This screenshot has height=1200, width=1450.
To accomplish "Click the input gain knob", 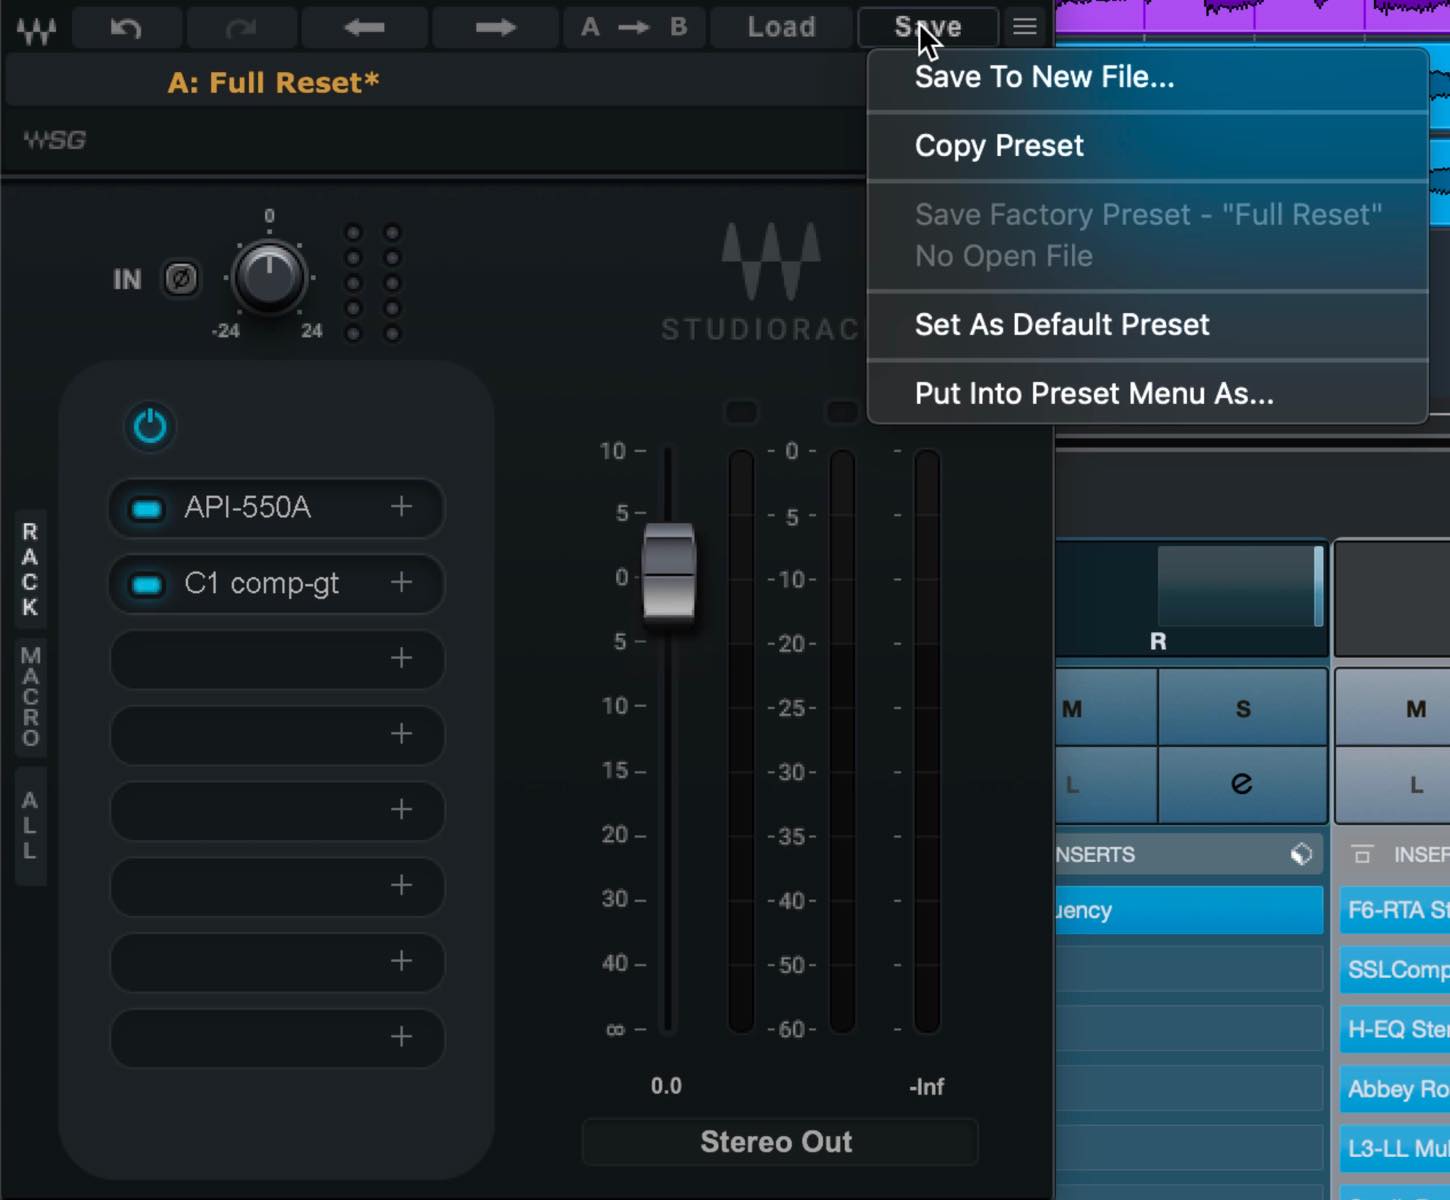I will [x=269, y=277].
